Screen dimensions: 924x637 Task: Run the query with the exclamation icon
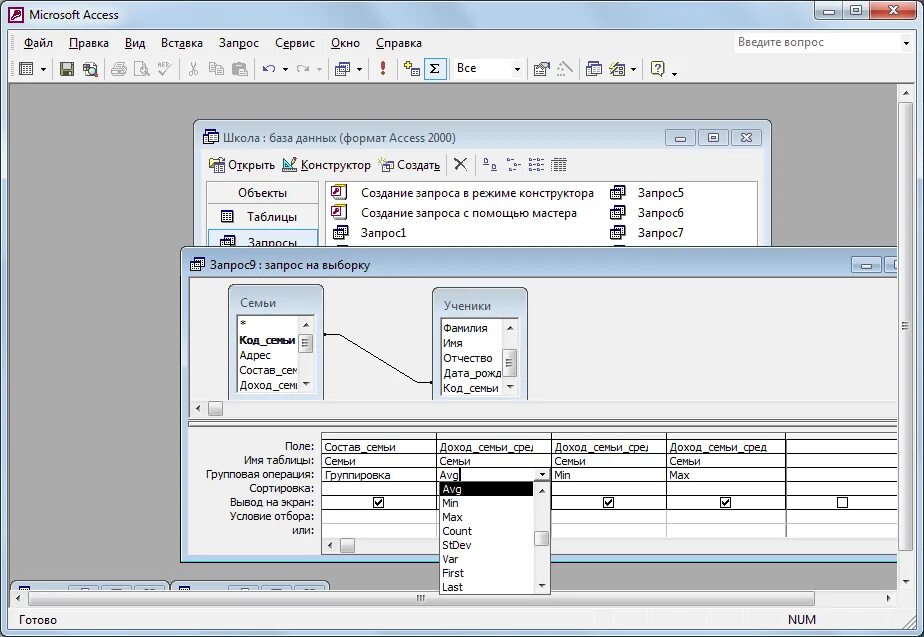point(383,68)
